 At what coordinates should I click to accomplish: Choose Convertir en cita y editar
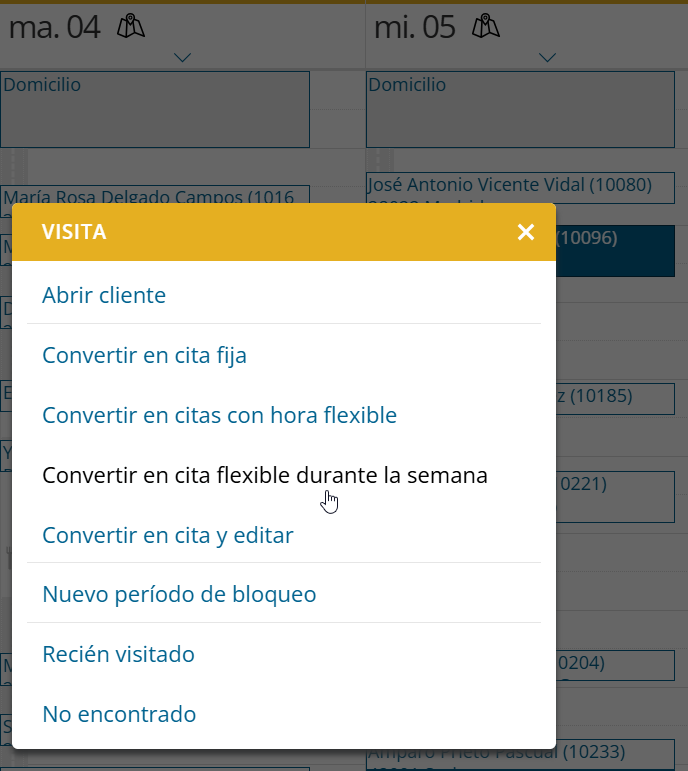[x=167, y=535]
